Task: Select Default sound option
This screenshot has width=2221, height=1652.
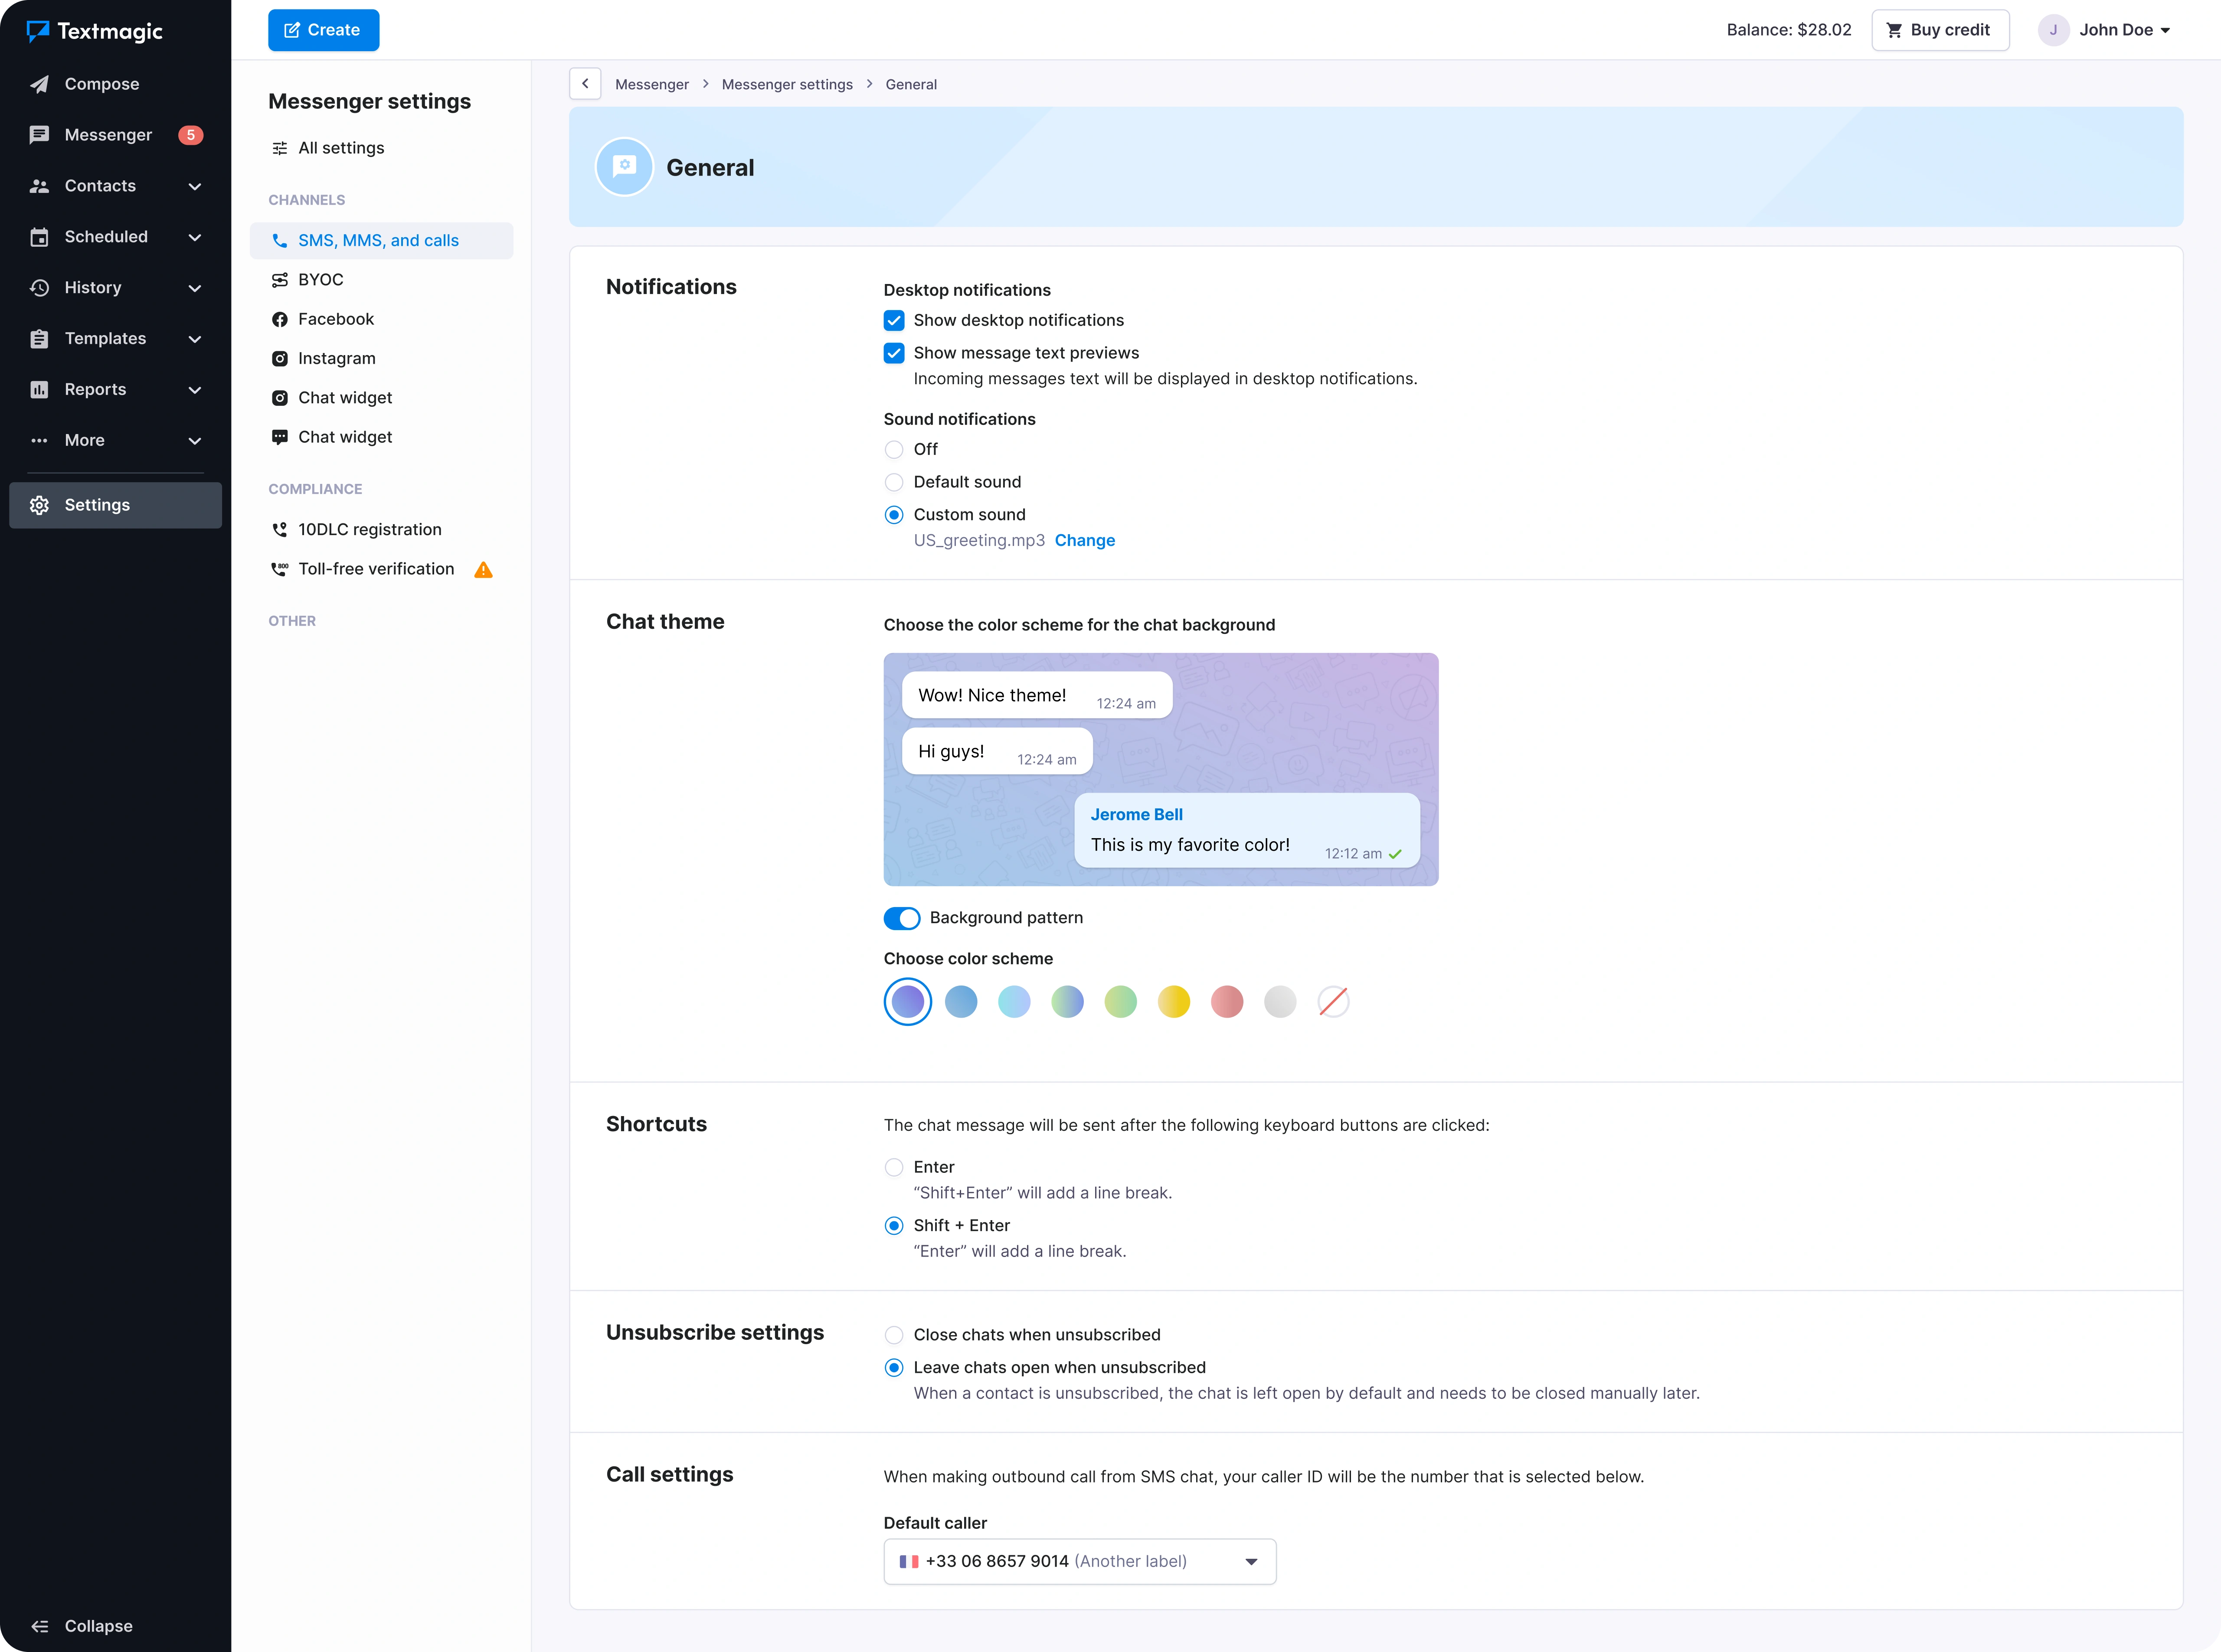Action: [894, 482]
